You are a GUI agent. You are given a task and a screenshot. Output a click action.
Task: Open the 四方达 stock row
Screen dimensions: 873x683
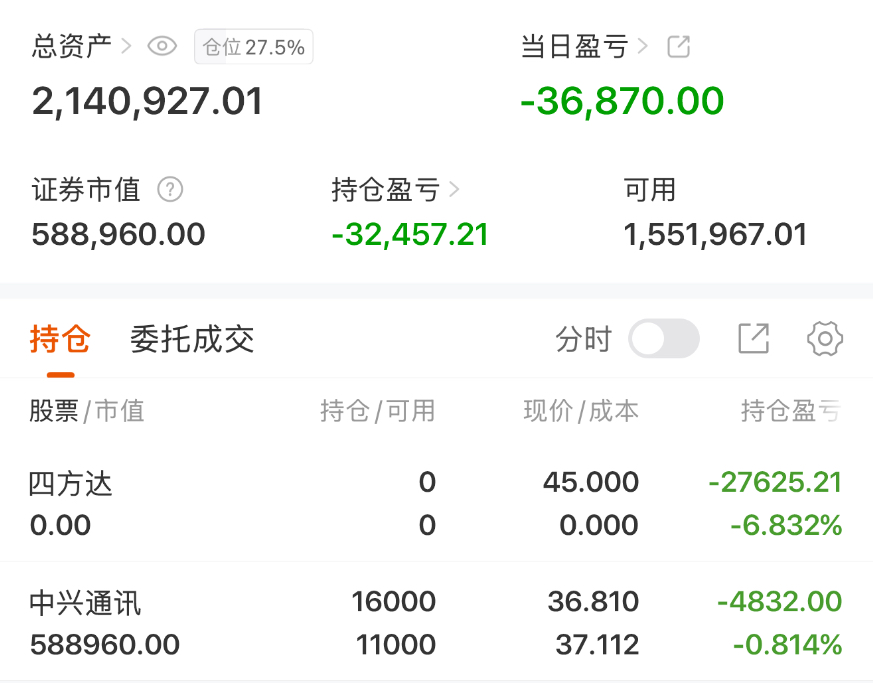pos(436,503)
